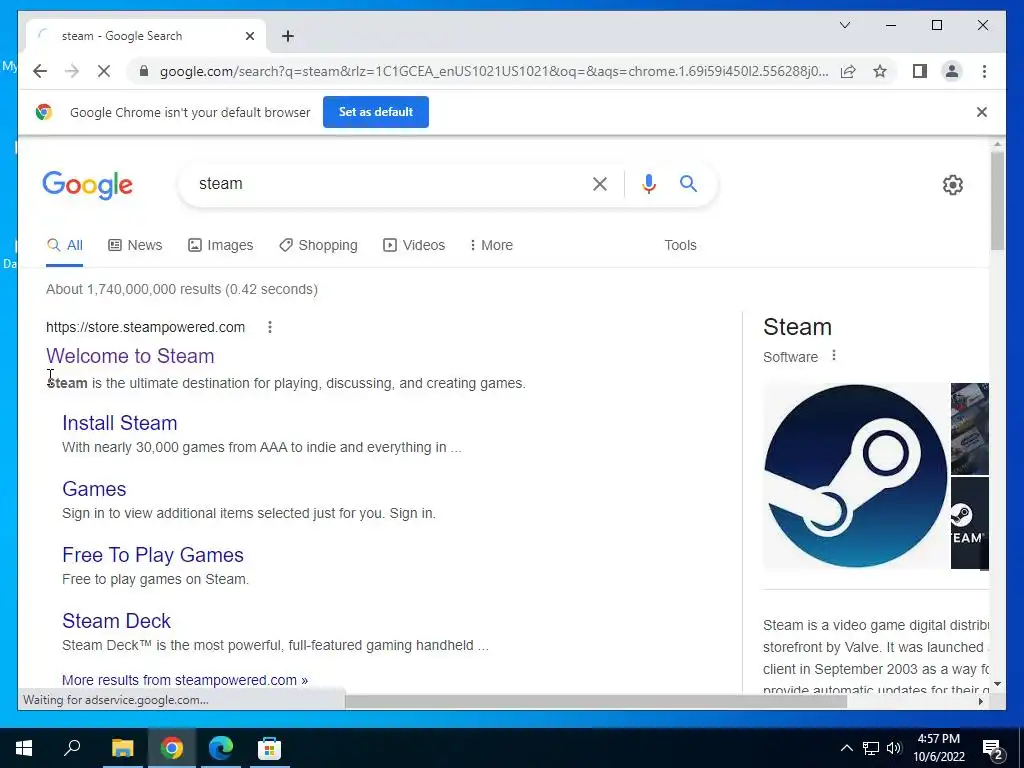Image resolution: width=1024 pixels, height=768 pixels.
Task: Open the Install Steam link
Action: (x=120, y=423)
